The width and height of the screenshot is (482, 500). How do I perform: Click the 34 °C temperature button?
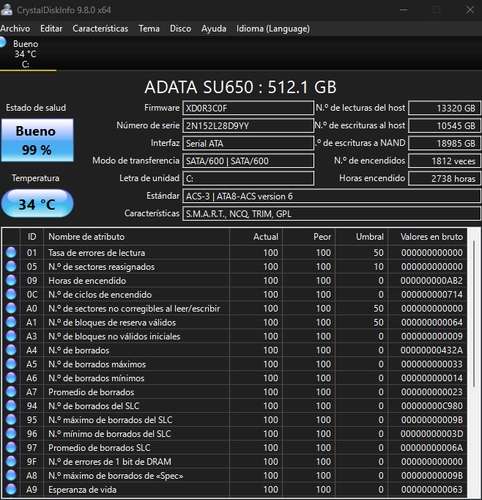(x=37, y=204)
